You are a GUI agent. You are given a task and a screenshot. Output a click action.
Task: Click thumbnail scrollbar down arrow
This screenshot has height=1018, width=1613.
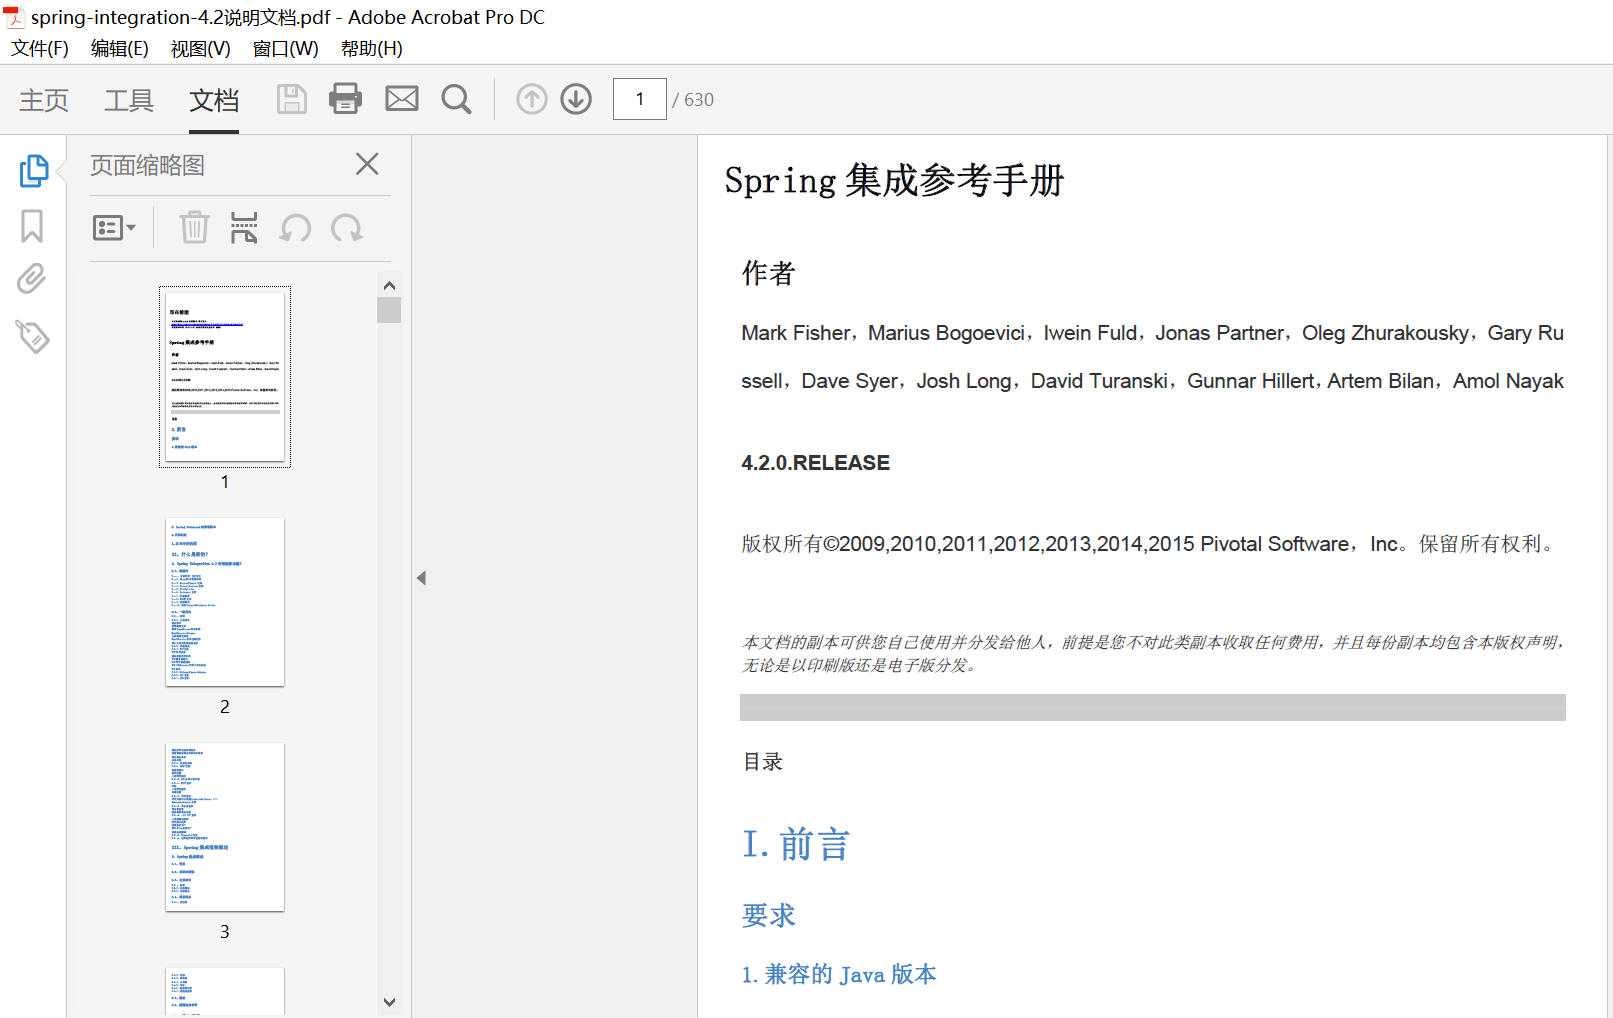coord(389,1001)
